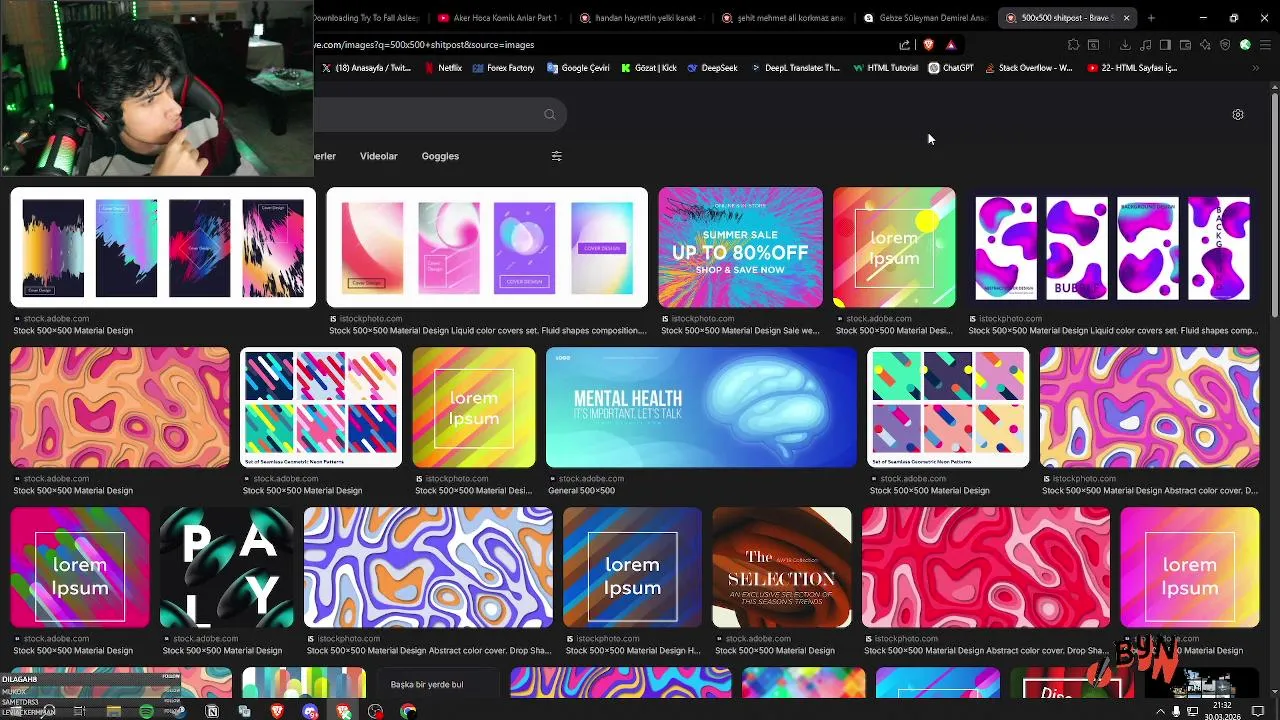
Task: Open Mental Health brain banner image
Action: click(x=701, y=407)
